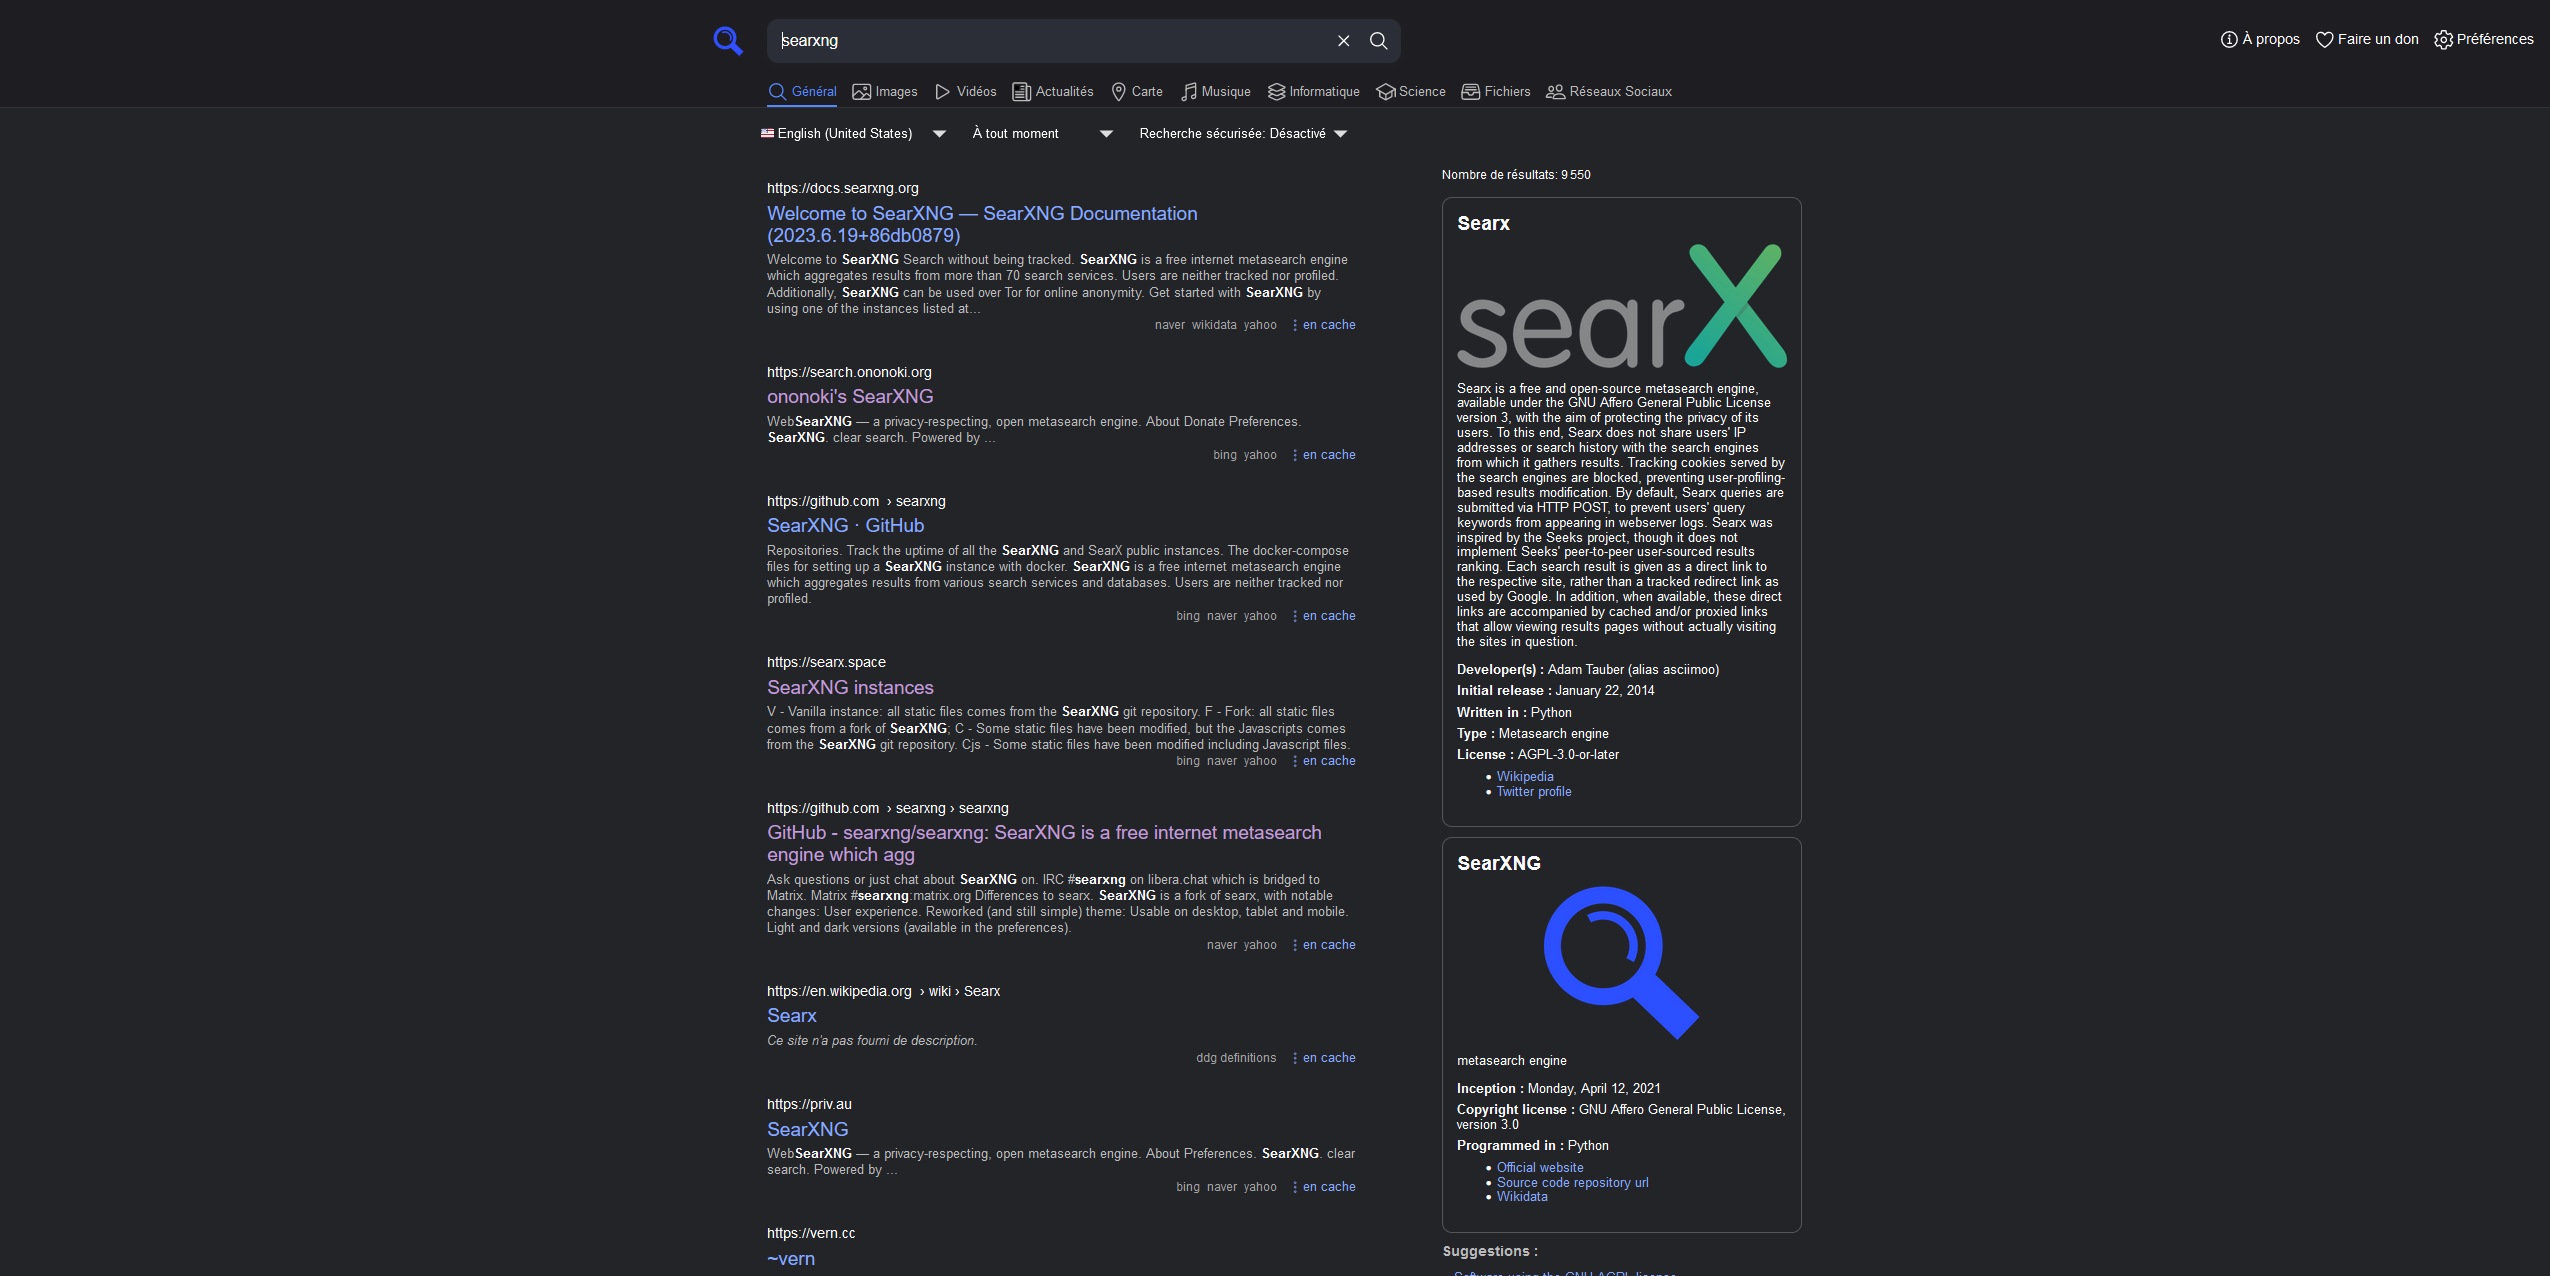Clear the search query with X icon
Viewport: 2550px width, 1276px height.
click(x=1343, y=41)
